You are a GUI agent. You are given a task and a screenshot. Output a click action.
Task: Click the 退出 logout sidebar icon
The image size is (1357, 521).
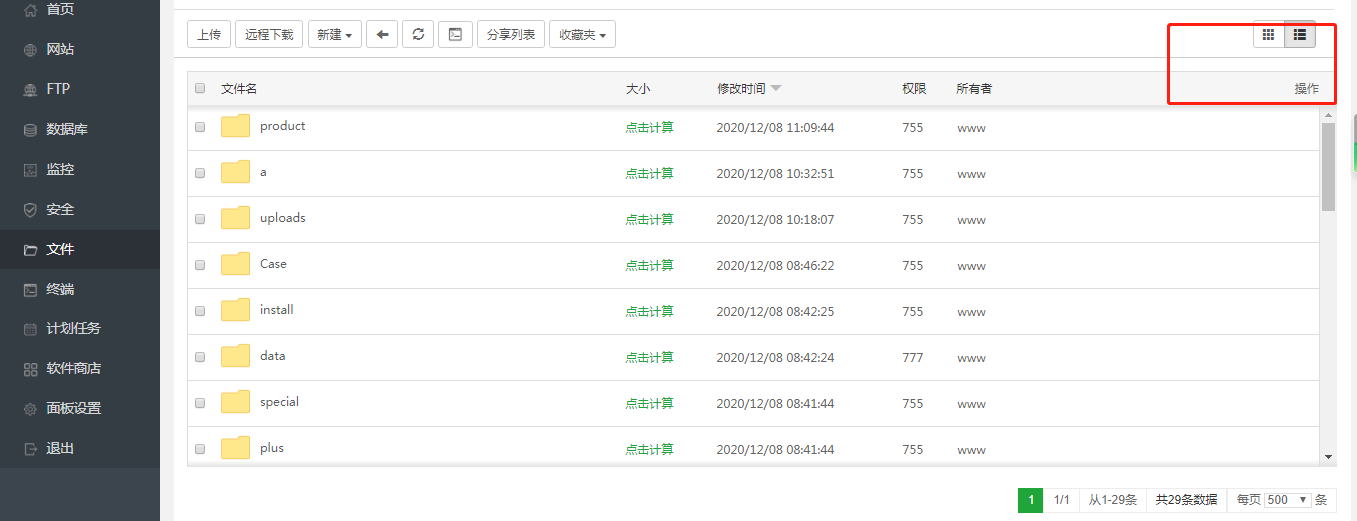[x=30, y=449]
